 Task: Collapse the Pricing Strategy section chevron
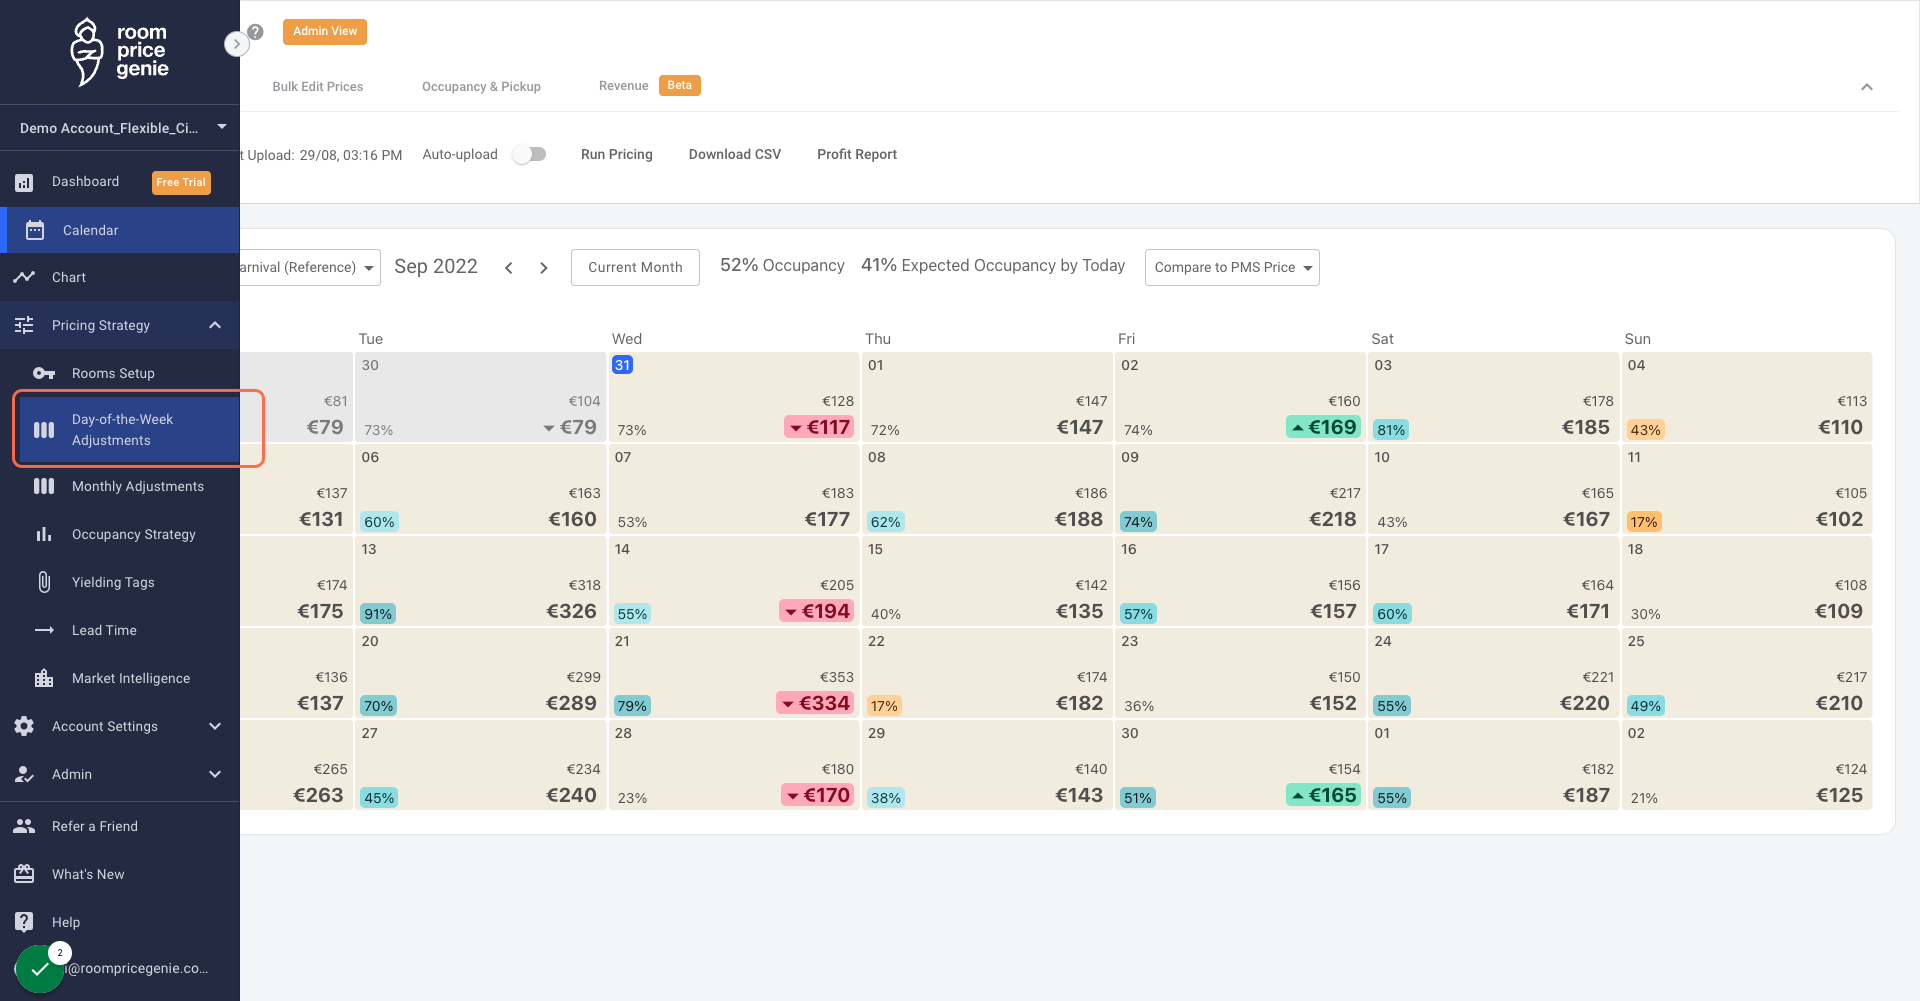(x=215, y=325)
